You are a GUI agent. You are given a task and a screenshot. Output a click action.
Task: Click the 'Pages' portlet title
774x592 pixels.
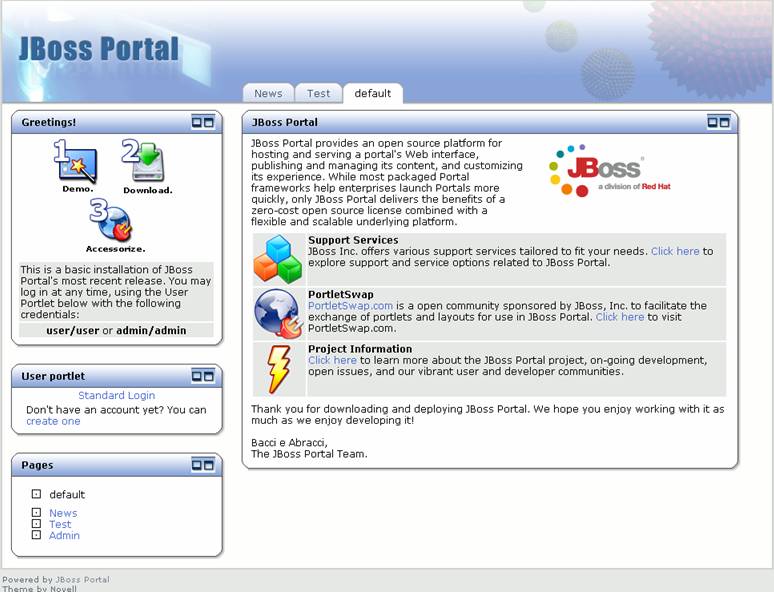coord(37,465)
